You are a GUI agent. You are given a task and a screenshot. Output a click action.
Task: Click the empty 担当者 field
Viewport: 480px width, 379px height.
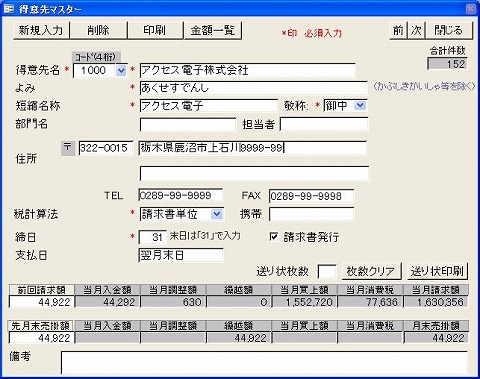click(x=324, y=124)
